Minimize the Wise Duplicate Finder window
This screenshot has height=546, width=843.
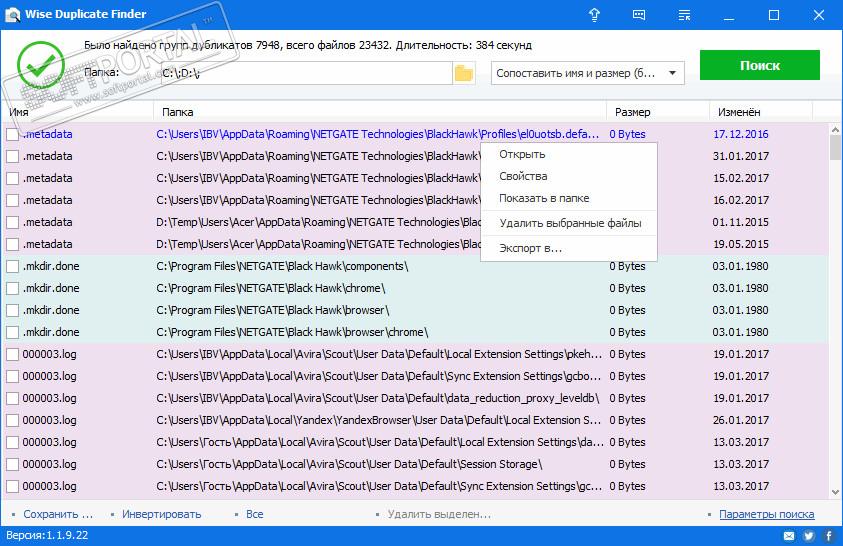[x=729, y=15]
